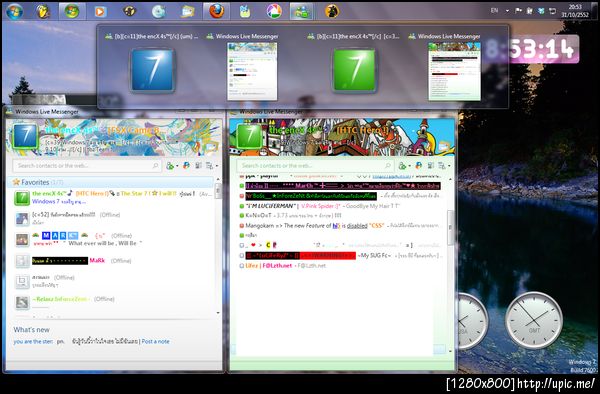The width and height of the screenshot is (600, 394).
Task: Open Add a contact dropdown in the right Messenger
Action: 404,166
